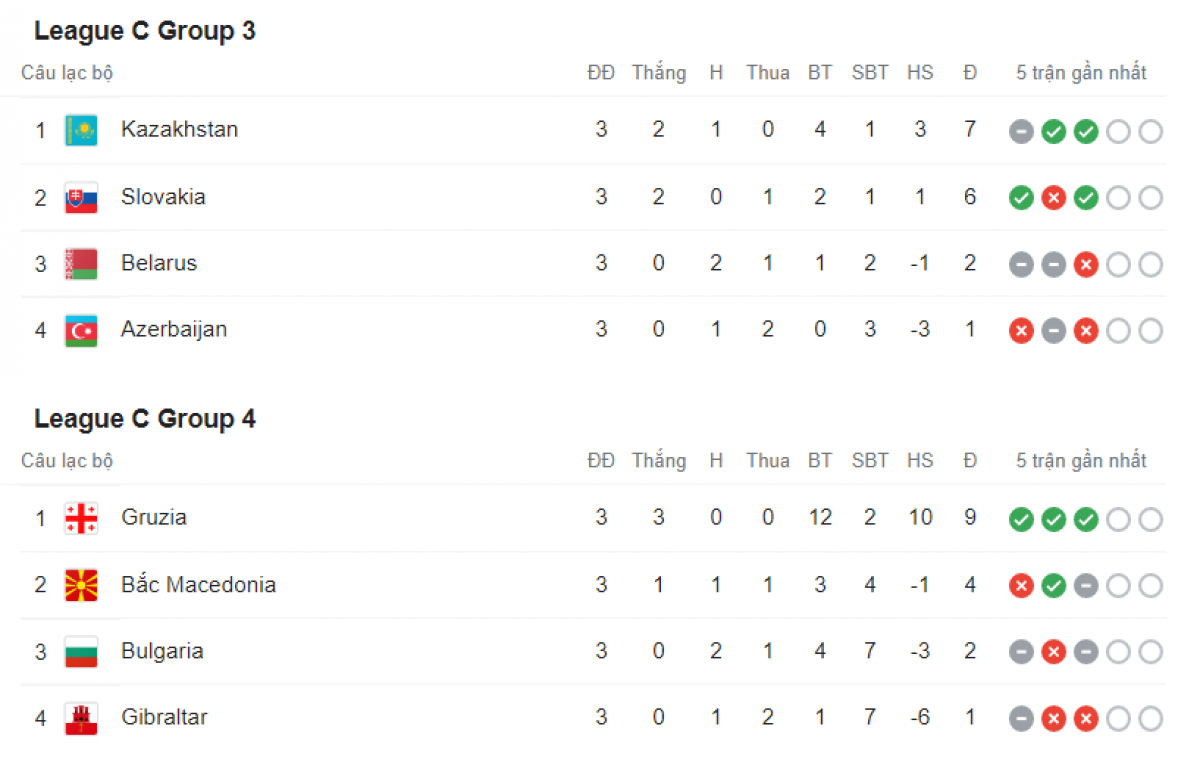Open the Bắc Macedonia team link

coord(198,584)
